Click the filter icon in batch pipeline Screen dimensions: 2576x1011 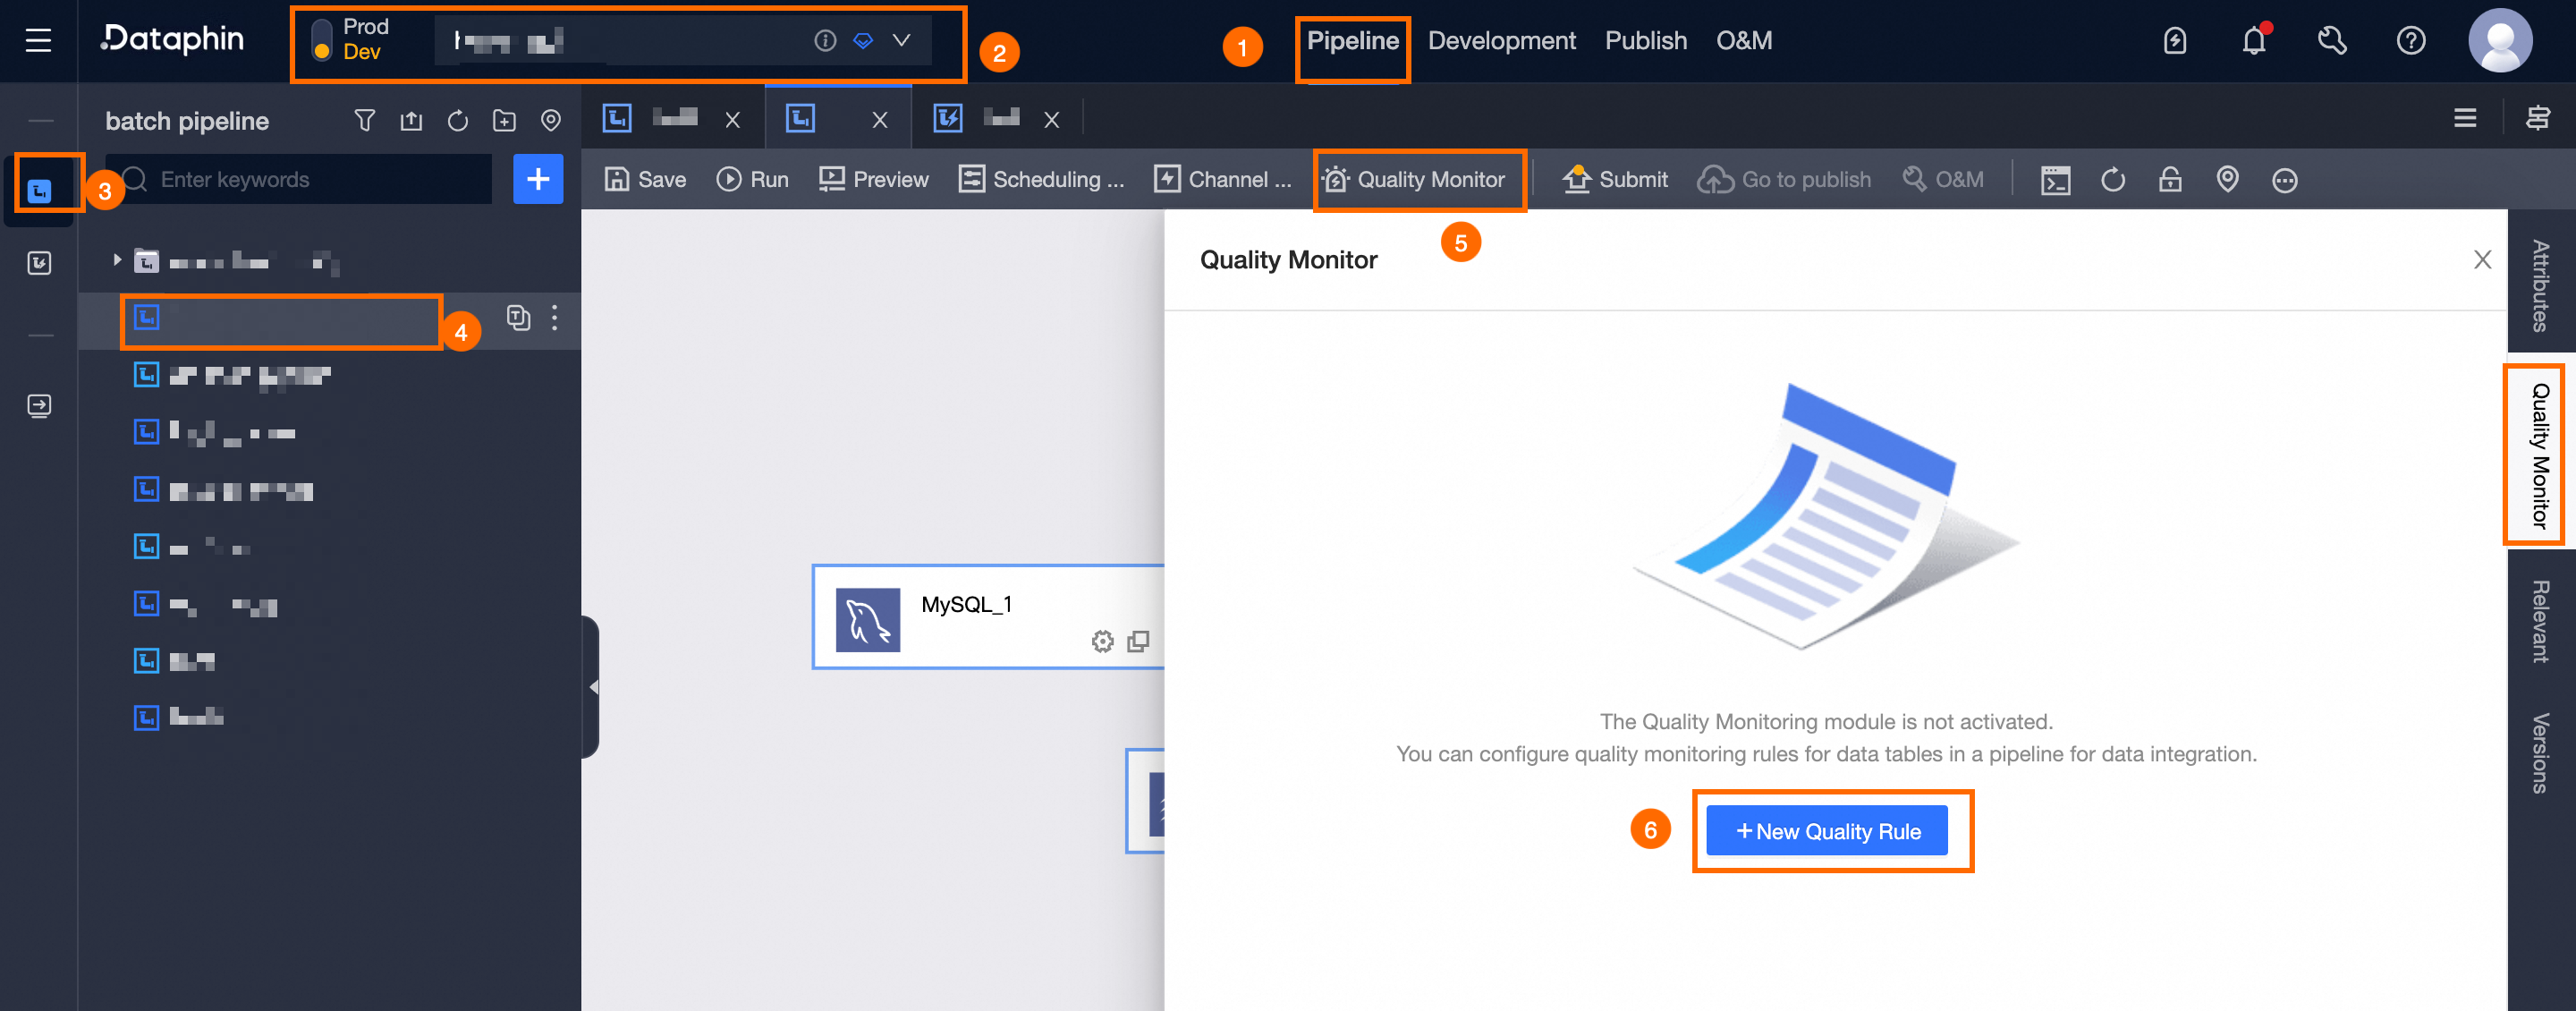pos(364,121)
